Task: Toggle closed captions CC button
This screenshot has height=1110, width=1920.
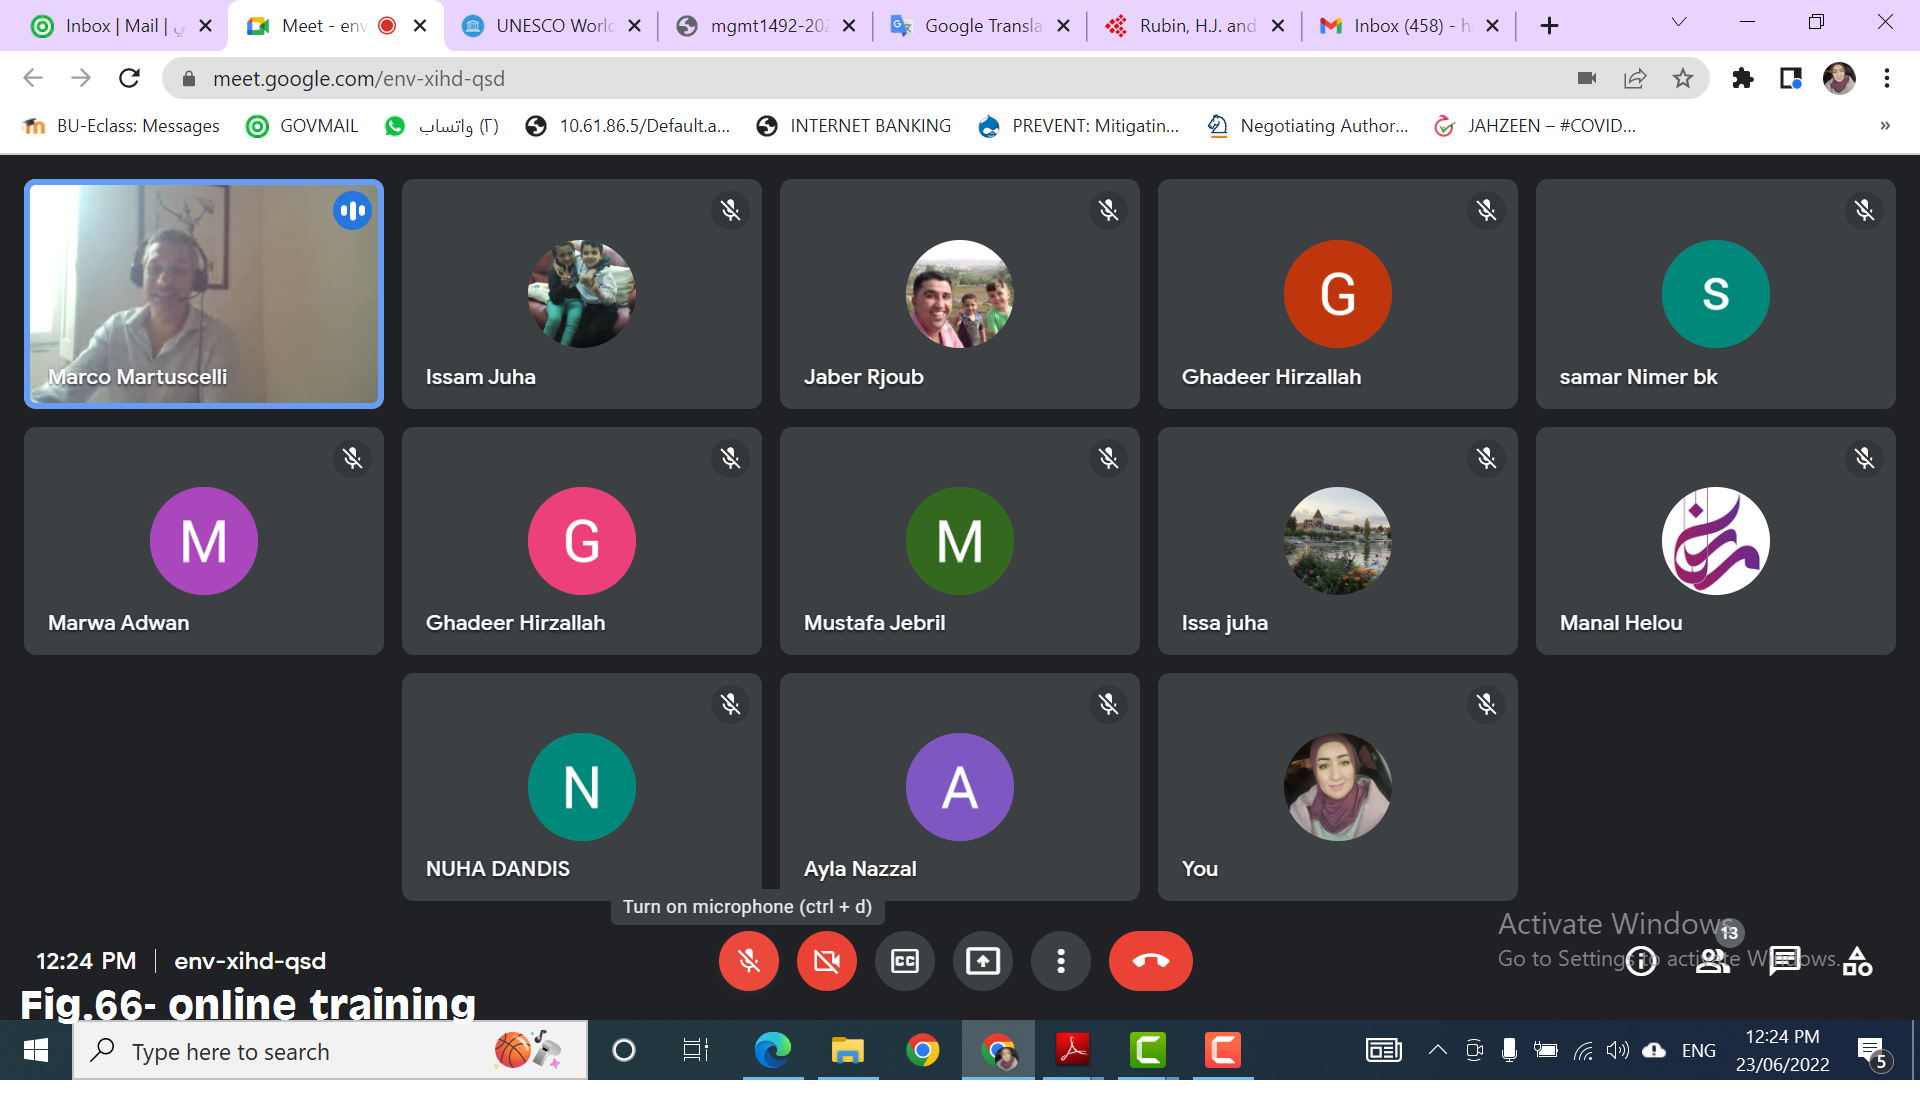Action: (x=904, y=961)
